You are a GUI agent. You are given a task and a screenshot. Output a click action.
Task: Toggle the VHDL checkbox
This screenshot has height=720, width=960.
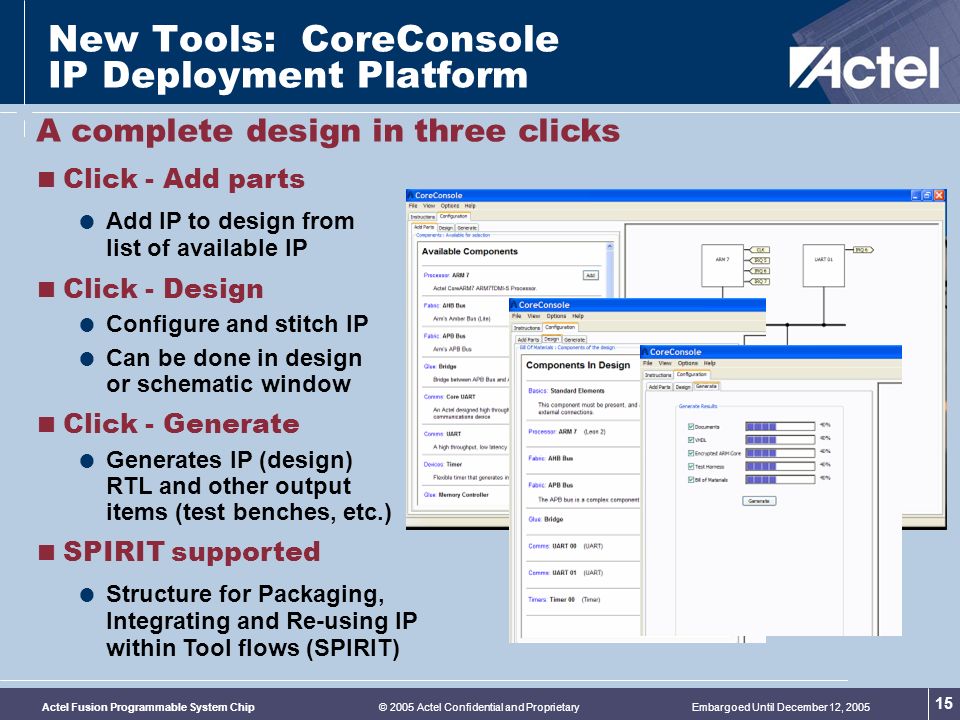(691, 440)
